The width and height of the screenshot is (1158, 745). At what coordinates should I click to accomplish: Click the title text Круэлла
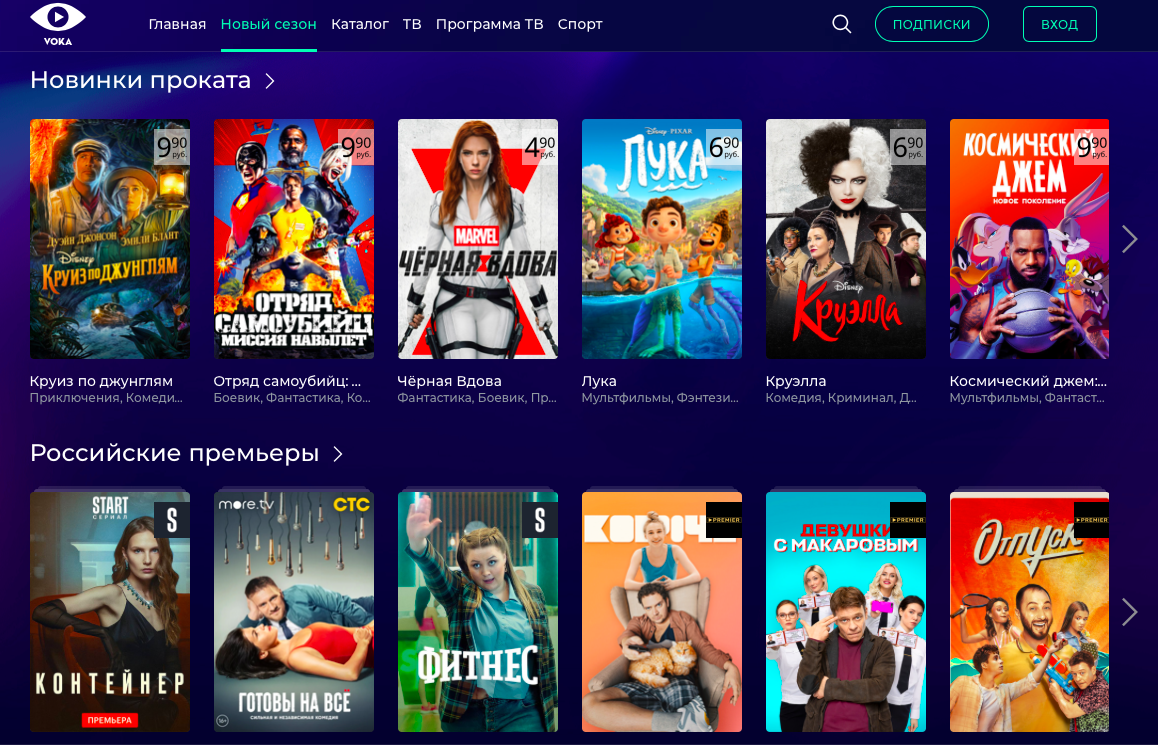point(796,381)
